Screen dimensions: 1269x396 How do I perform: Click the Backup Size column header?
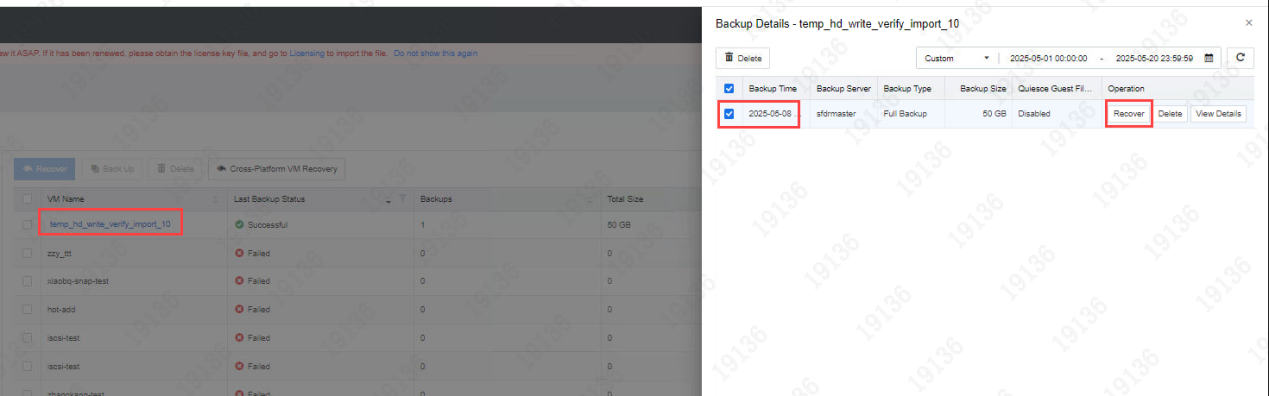tap(983, 88)
